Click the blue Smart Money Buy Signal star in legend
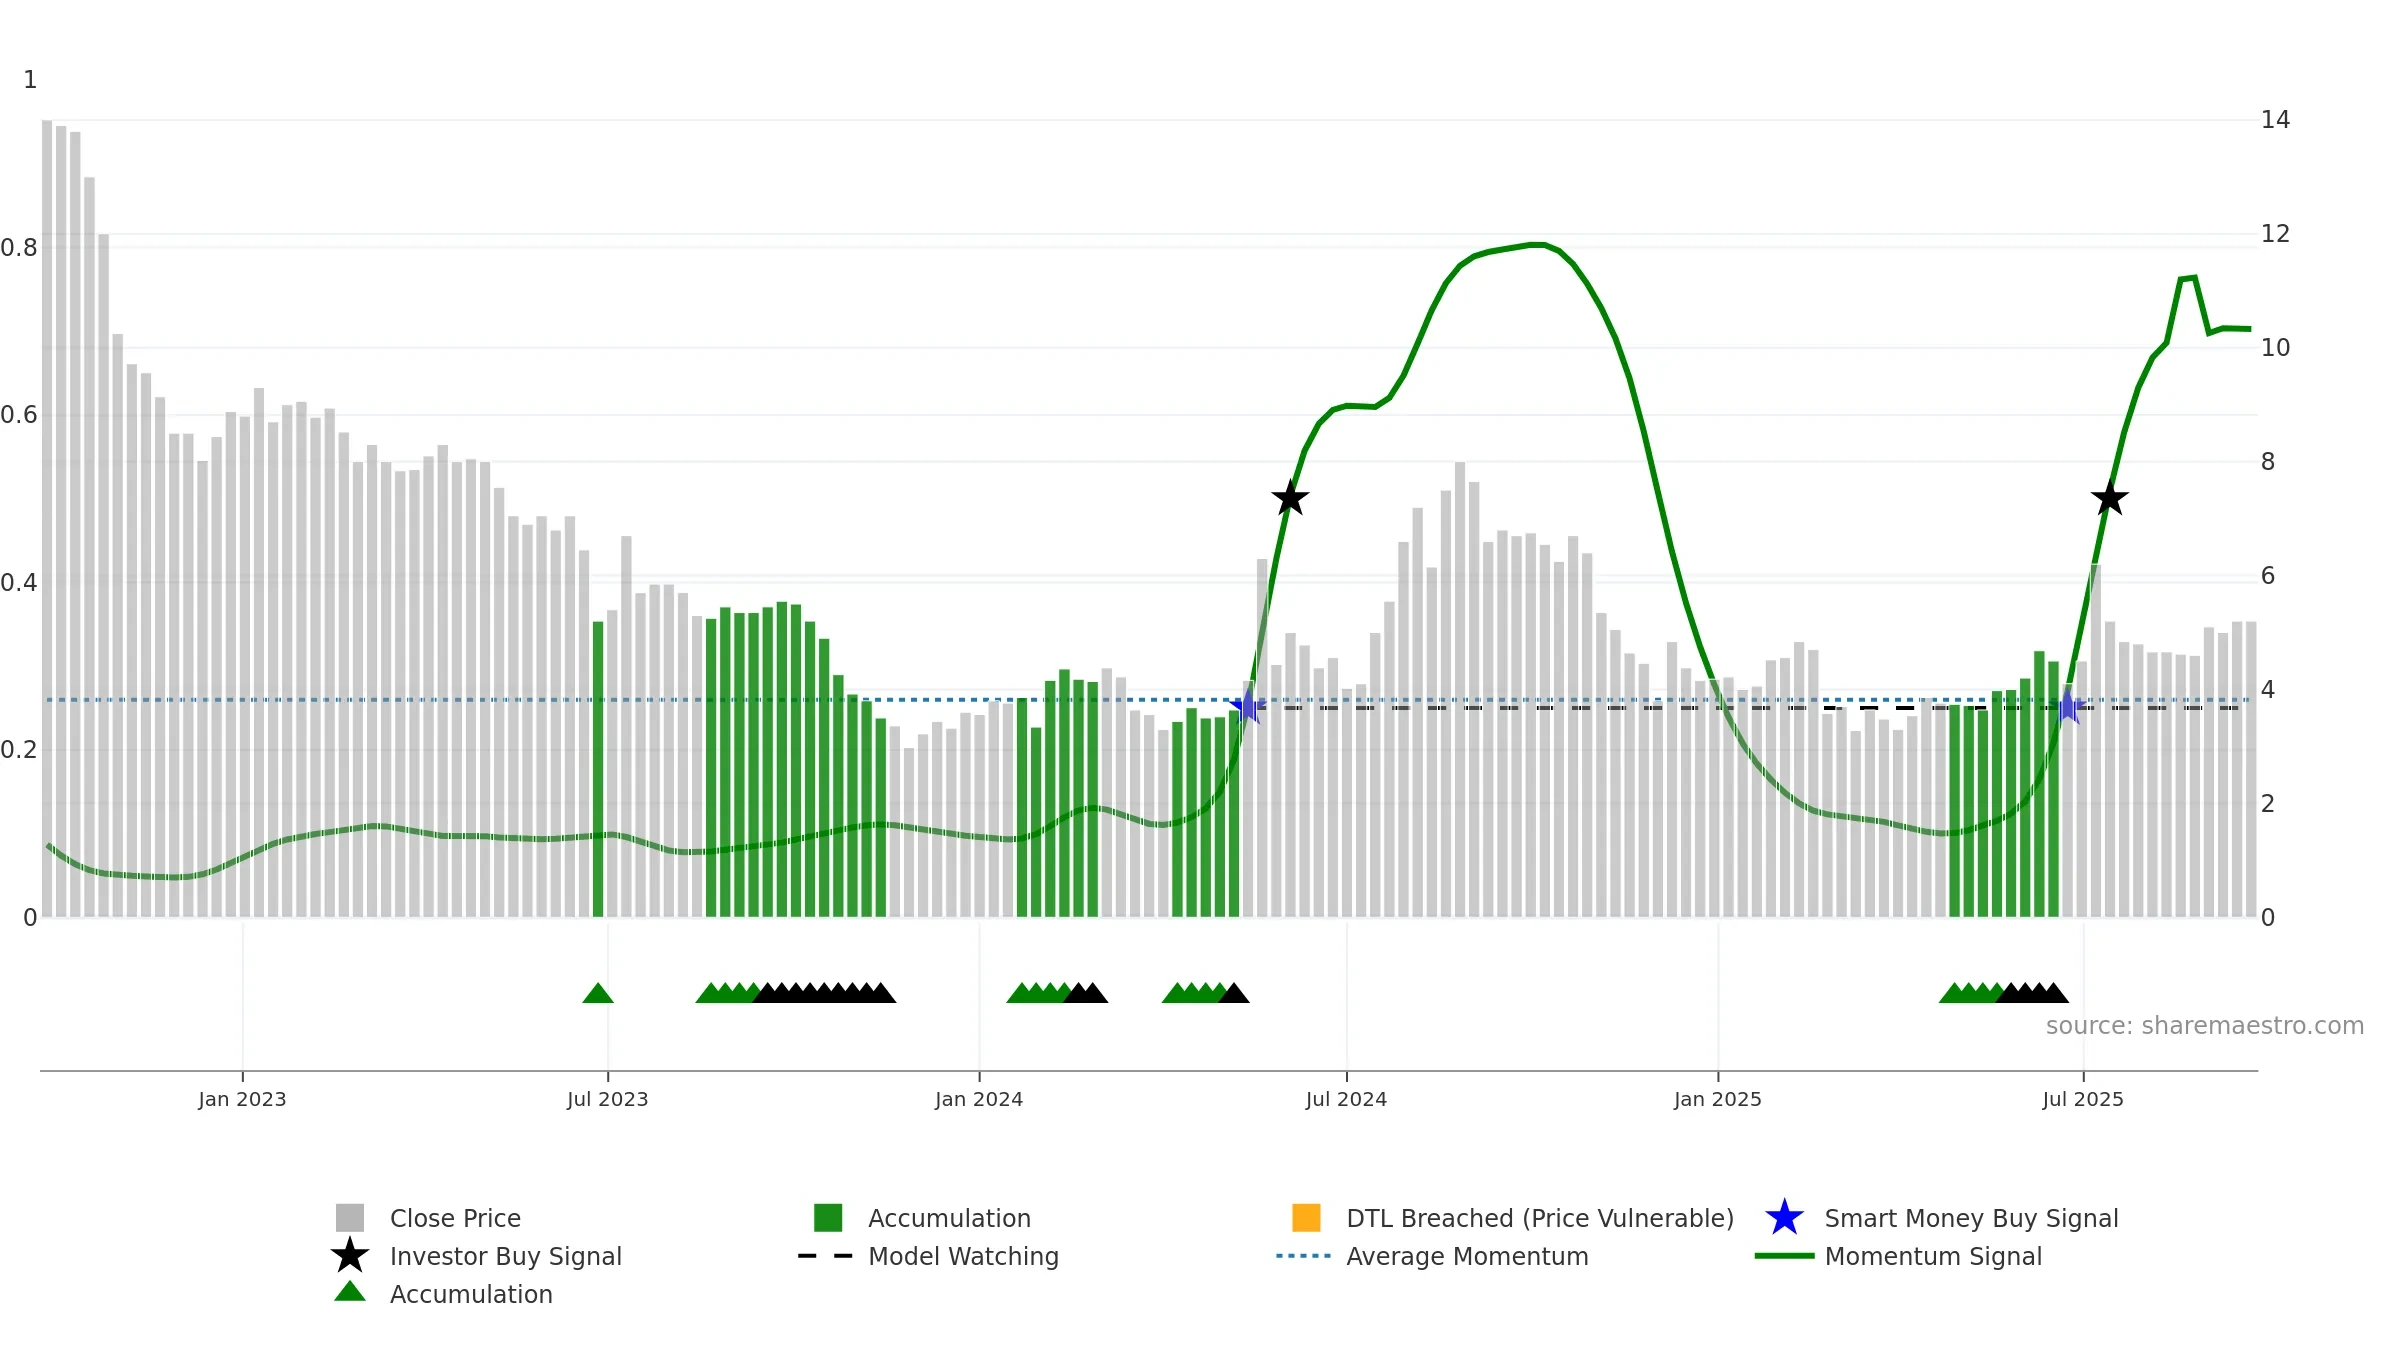This screenshot has width=2400, height=1350. point(1784,1218)
